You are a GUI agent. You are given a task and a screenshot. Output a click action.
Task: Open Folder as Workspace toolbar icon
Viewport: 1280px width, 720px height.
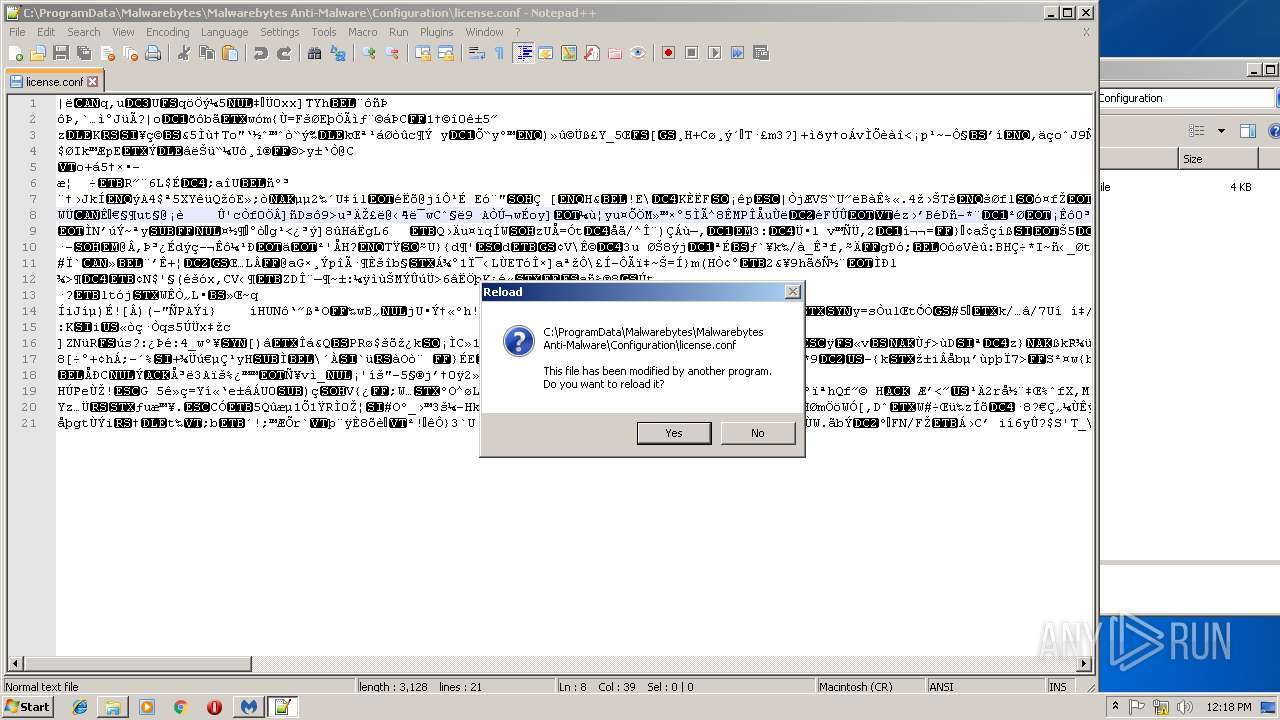click(x=615, y=53)
